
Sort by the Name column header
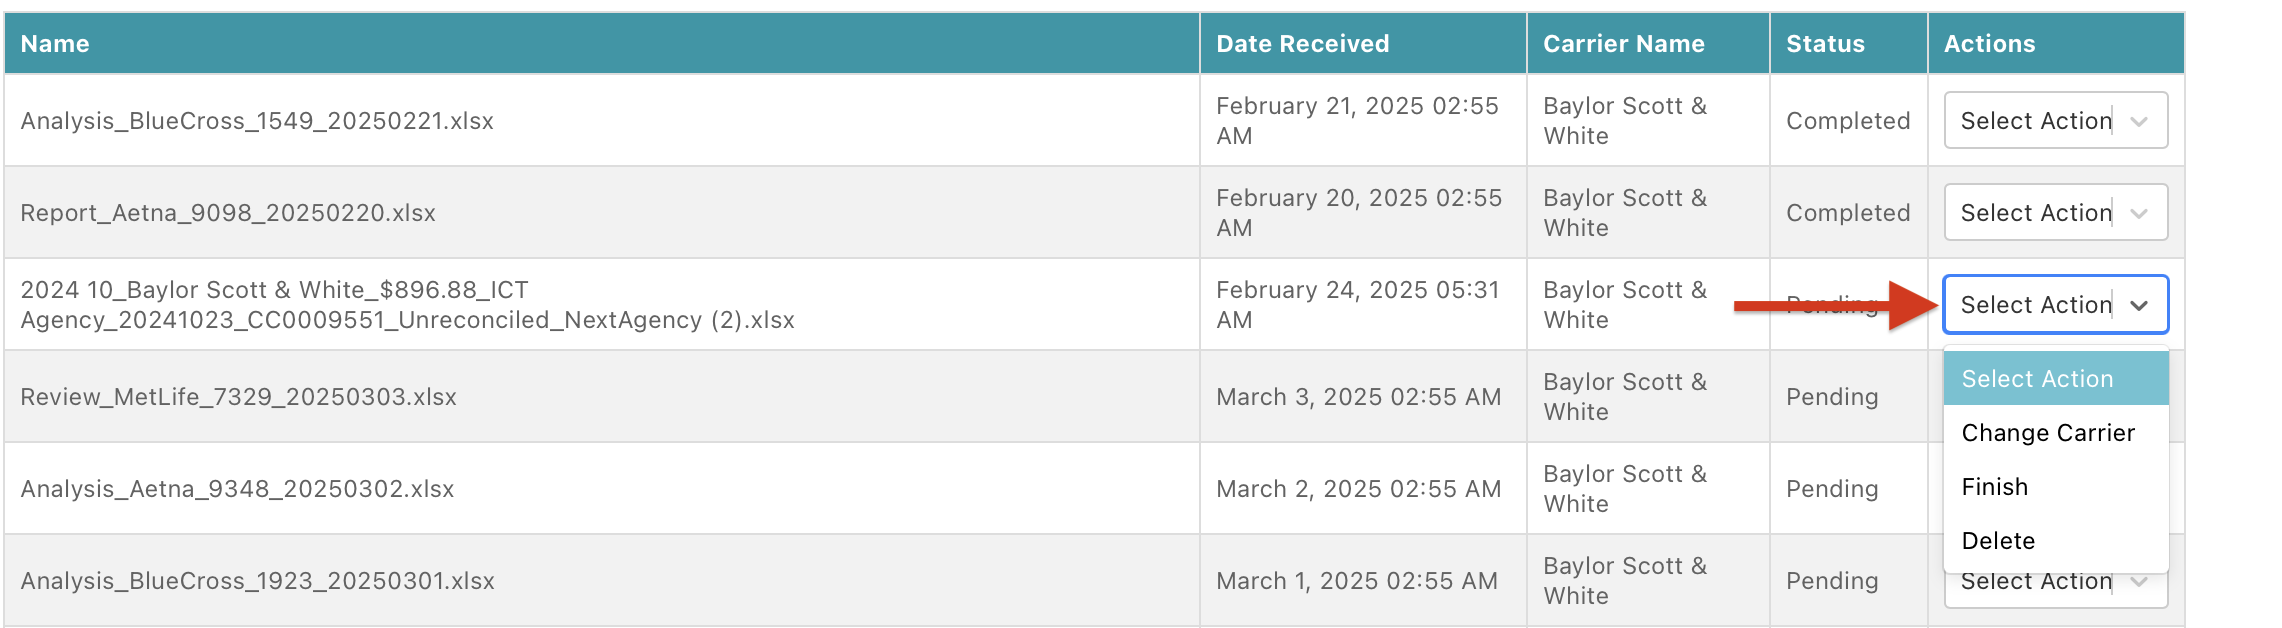(x=55, y=44)
